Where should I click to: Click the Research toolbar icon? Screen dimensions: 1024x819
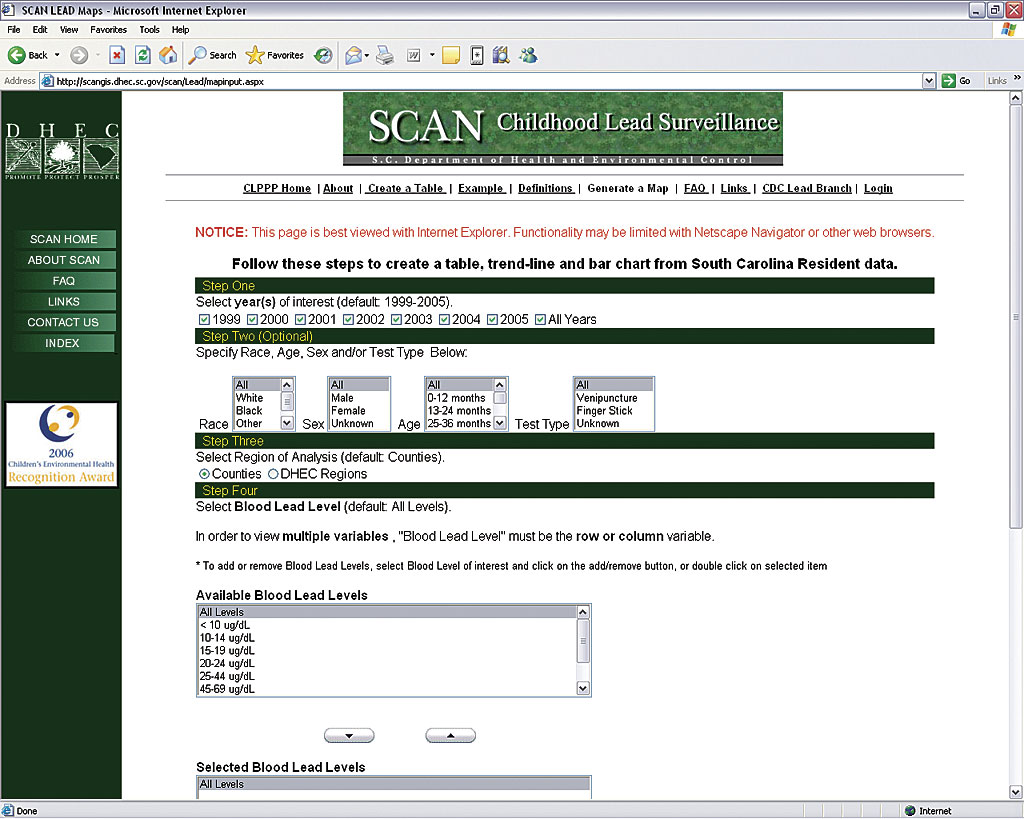500,56
